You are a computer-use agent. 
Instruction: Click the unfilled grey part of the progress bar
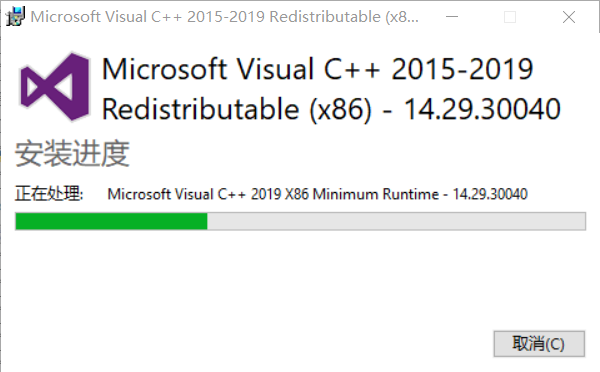pyautogui.click(x=396, y=221)
